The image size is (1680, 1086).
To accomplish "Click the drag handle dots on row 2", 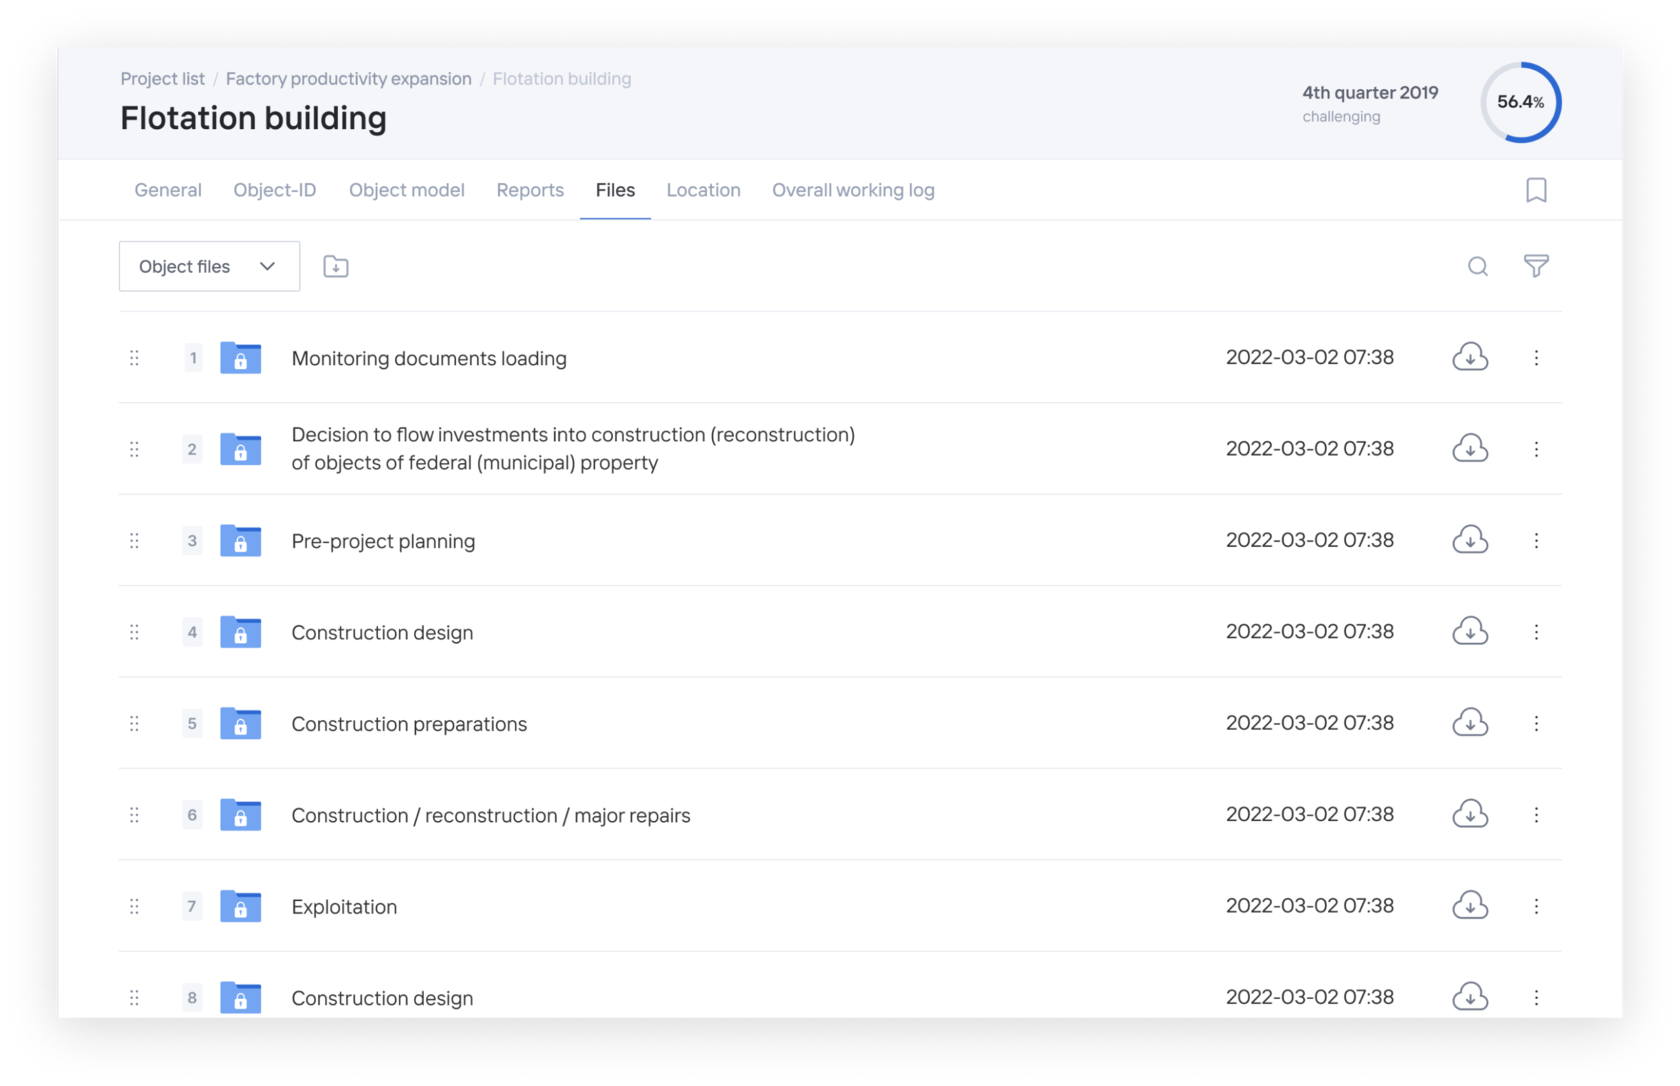I will [134, 448].
